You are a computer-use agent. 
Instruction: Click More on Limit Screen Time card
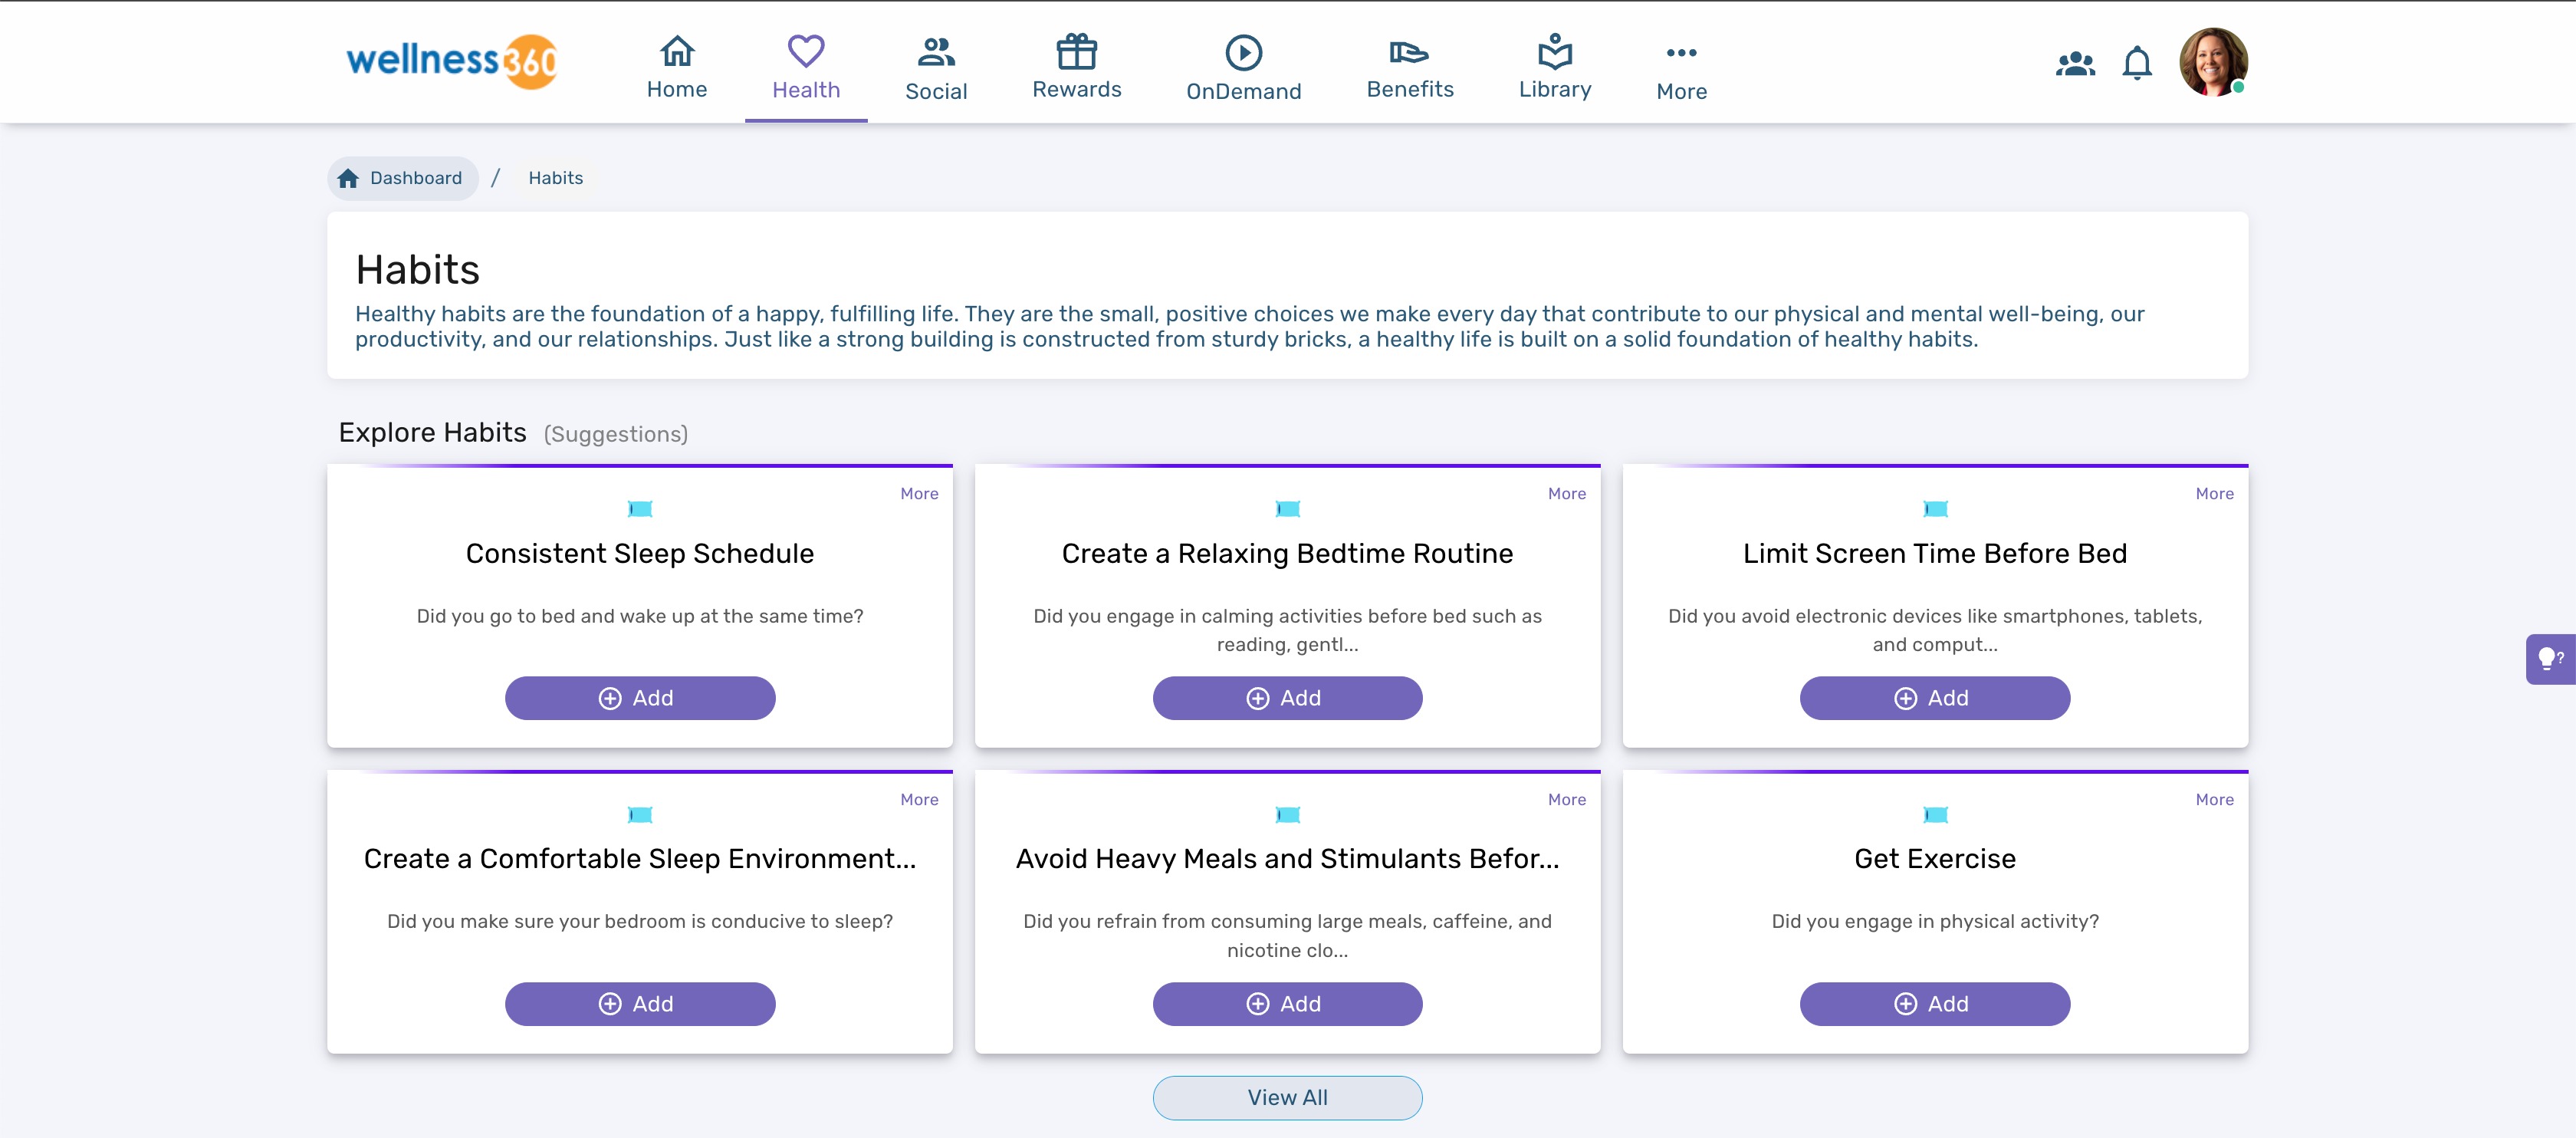coord(2214,493)
